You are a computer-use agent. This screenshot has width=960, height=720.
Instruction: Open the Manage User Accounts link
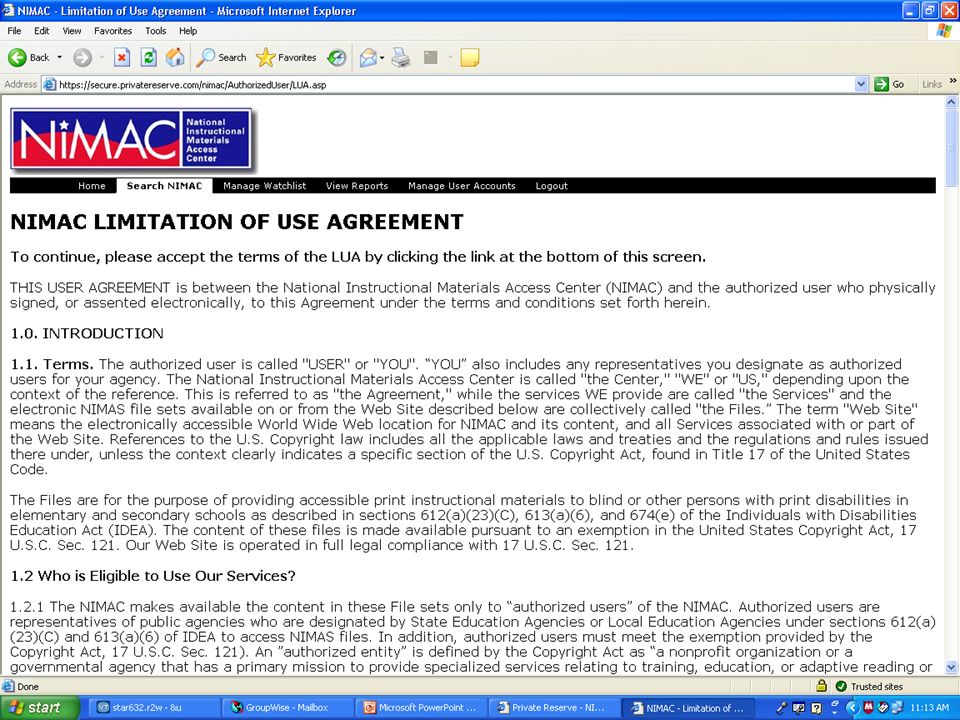[462, 186]
